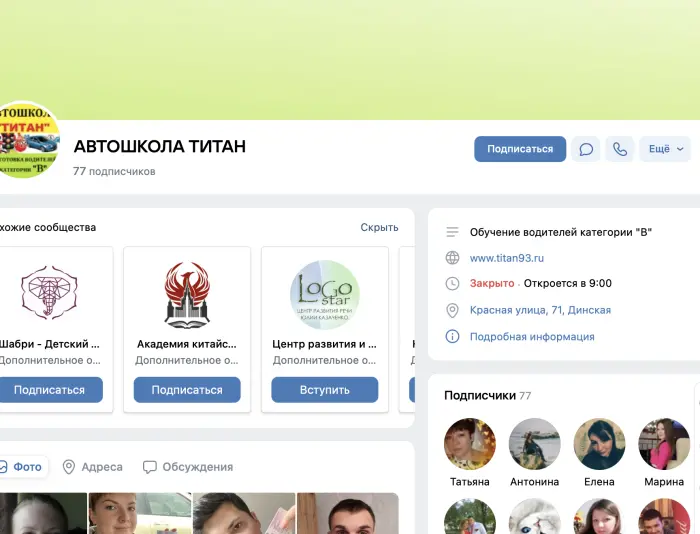Subscribe to 'Академия китайс...' community
The image size is (700, 534).
tap(187, 390)
